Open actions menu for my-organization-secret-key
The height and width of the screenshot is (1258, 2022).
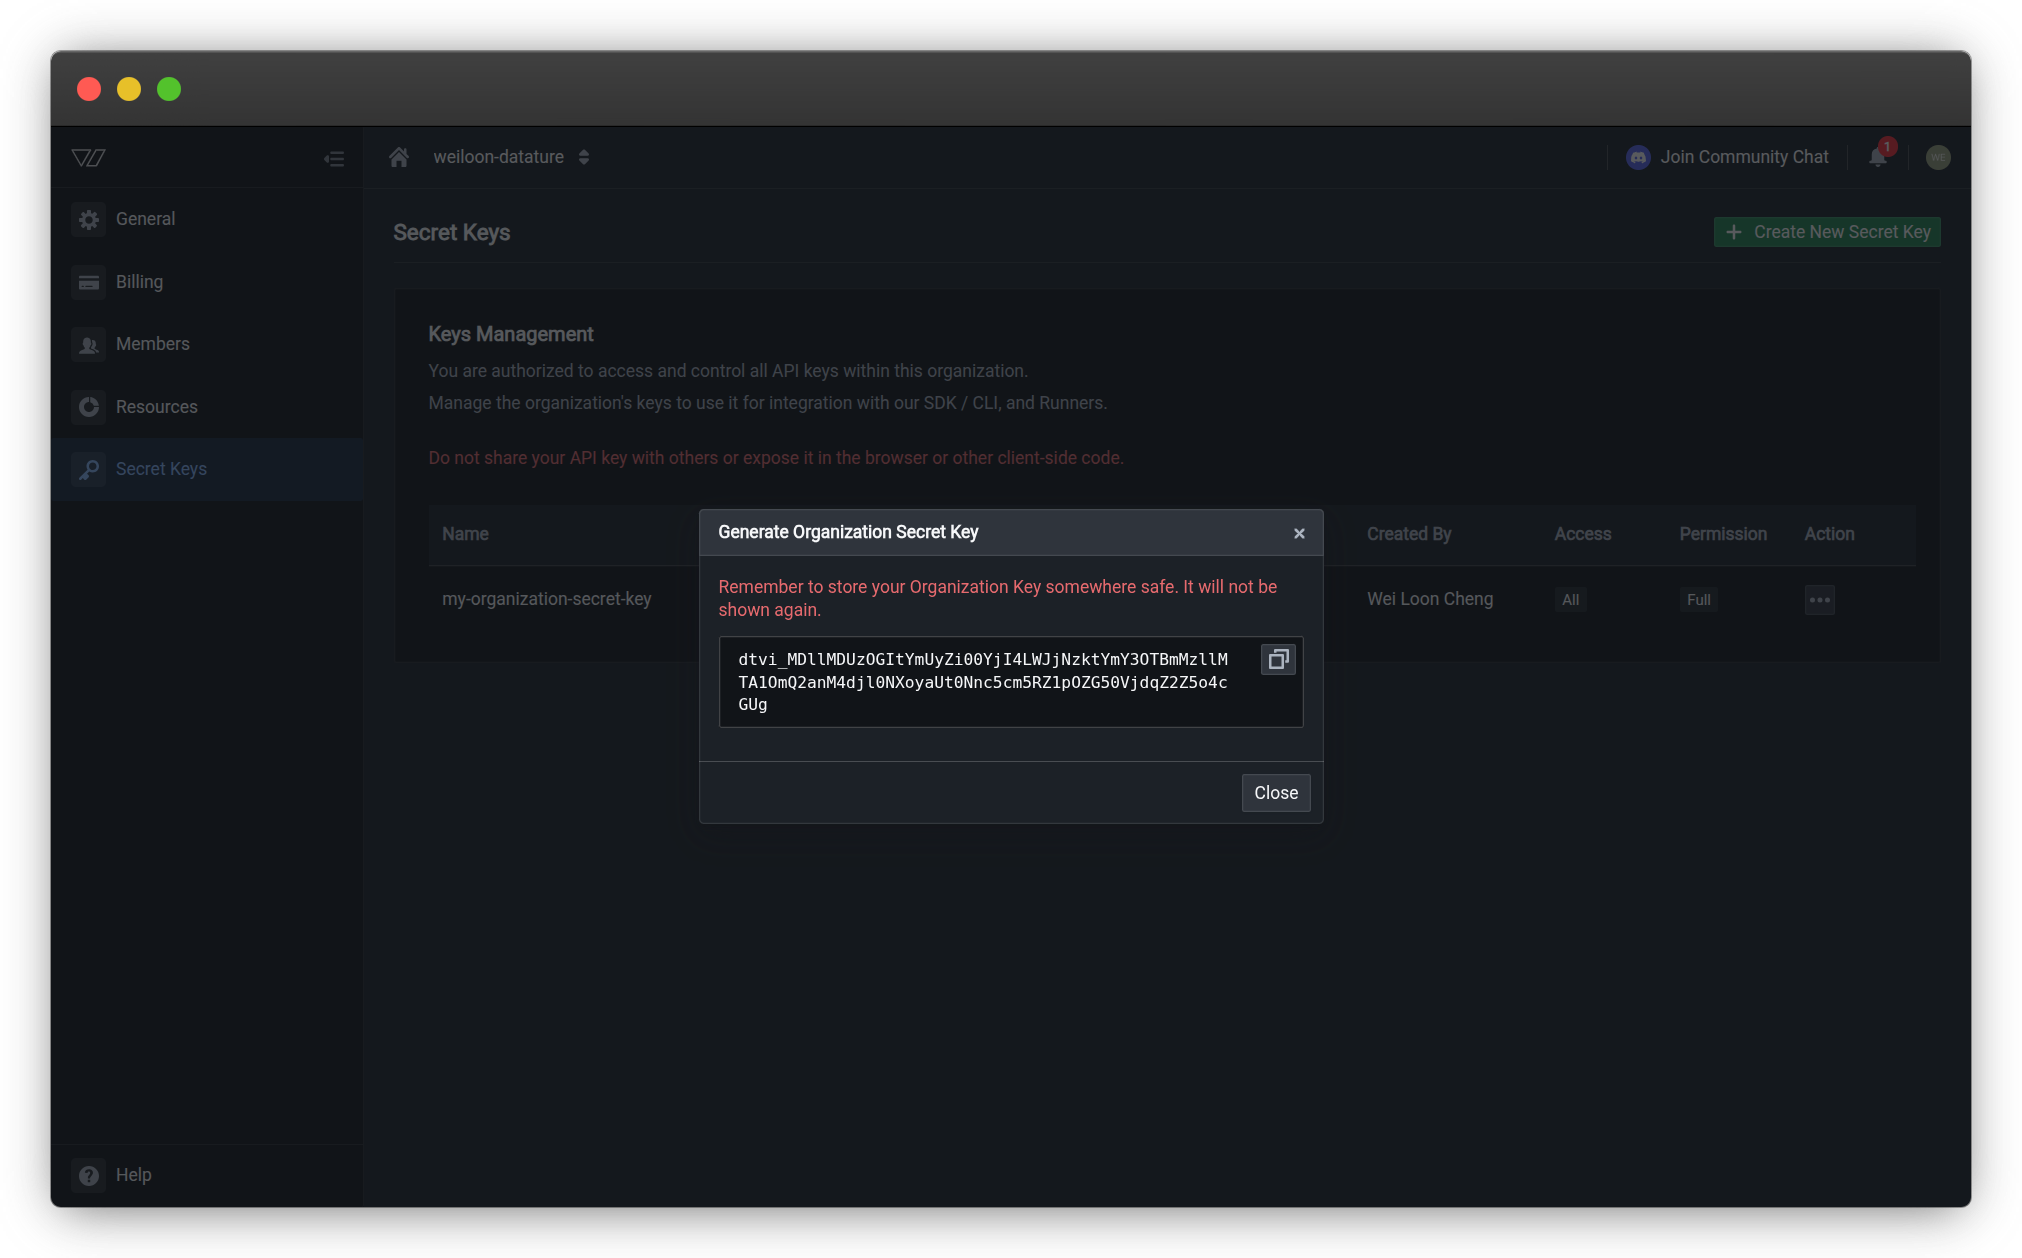[1820, 599]
